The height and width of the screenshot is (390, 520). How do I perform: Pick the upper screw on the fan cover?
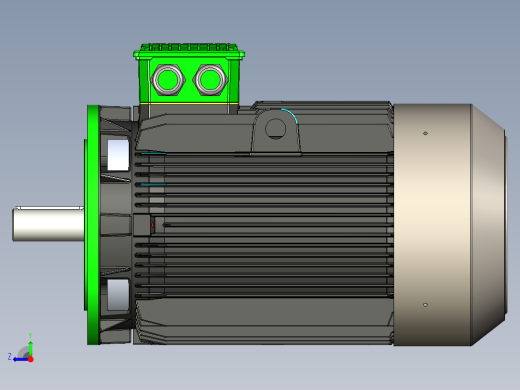[425, 133]
